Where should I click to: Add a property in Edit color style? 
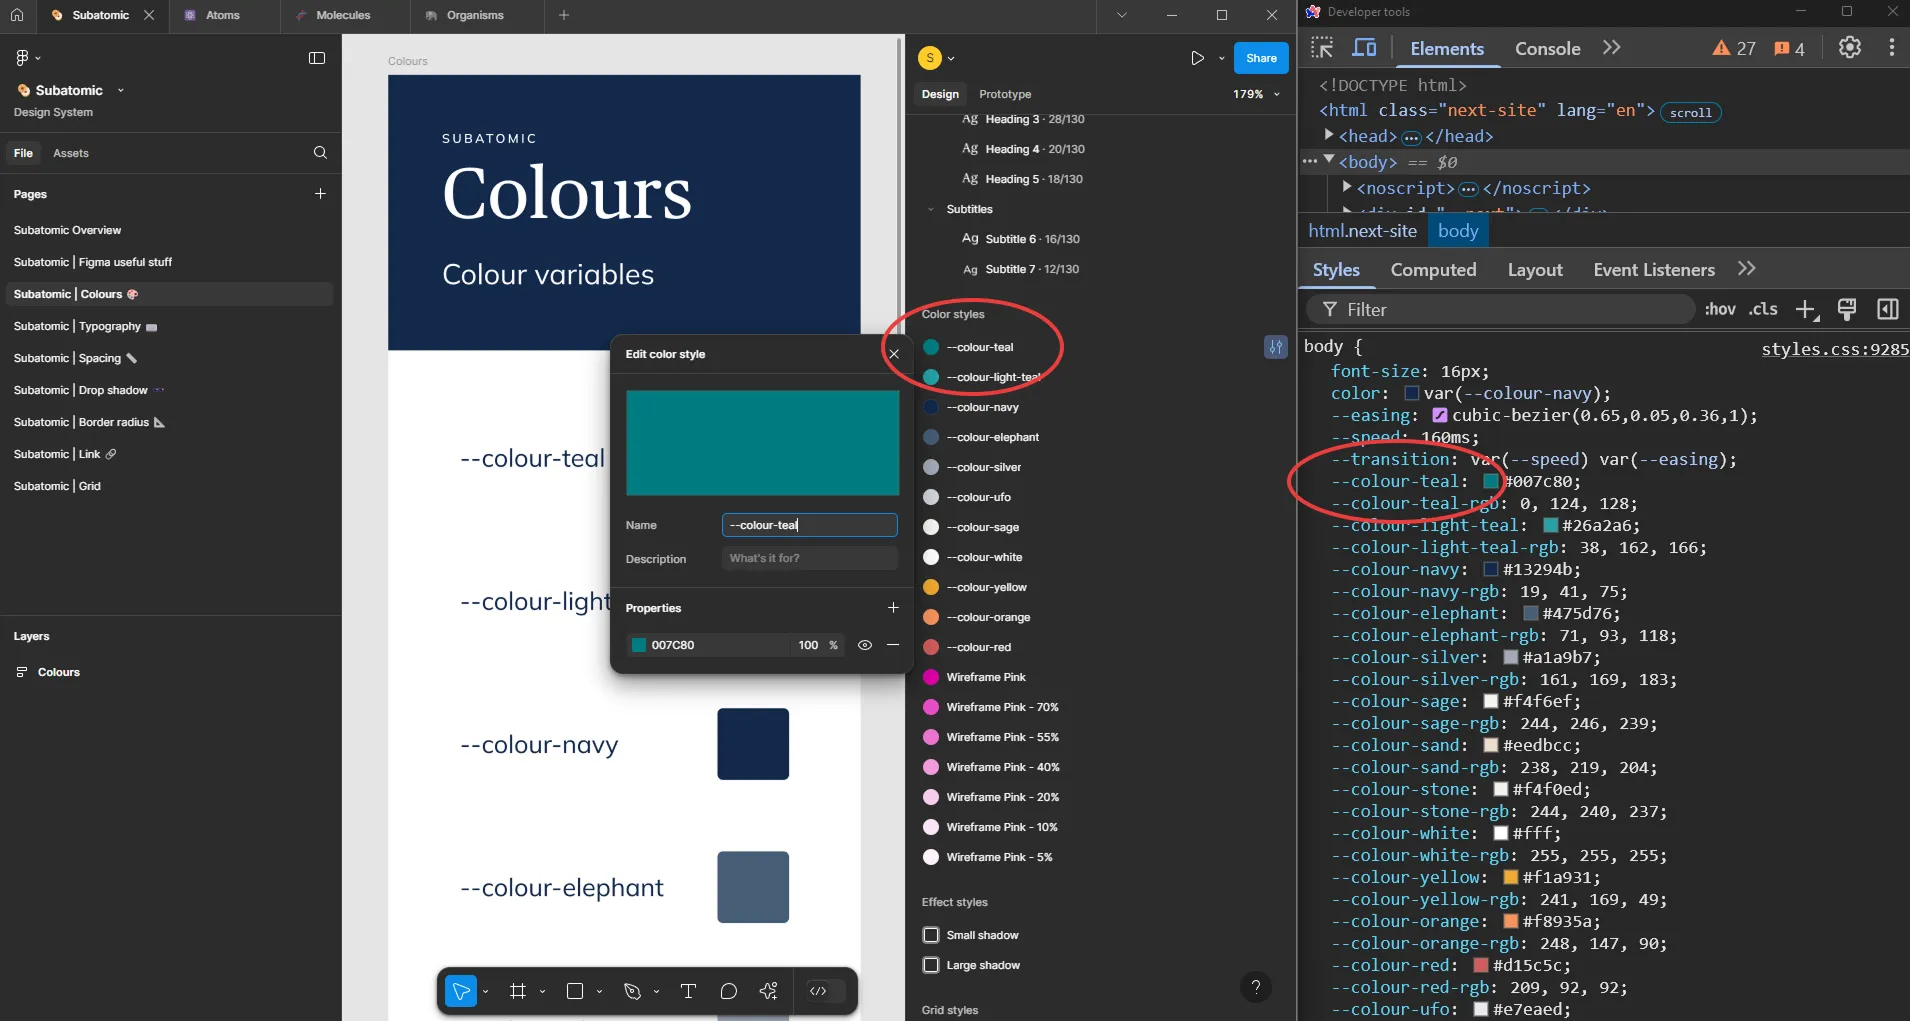893,607
